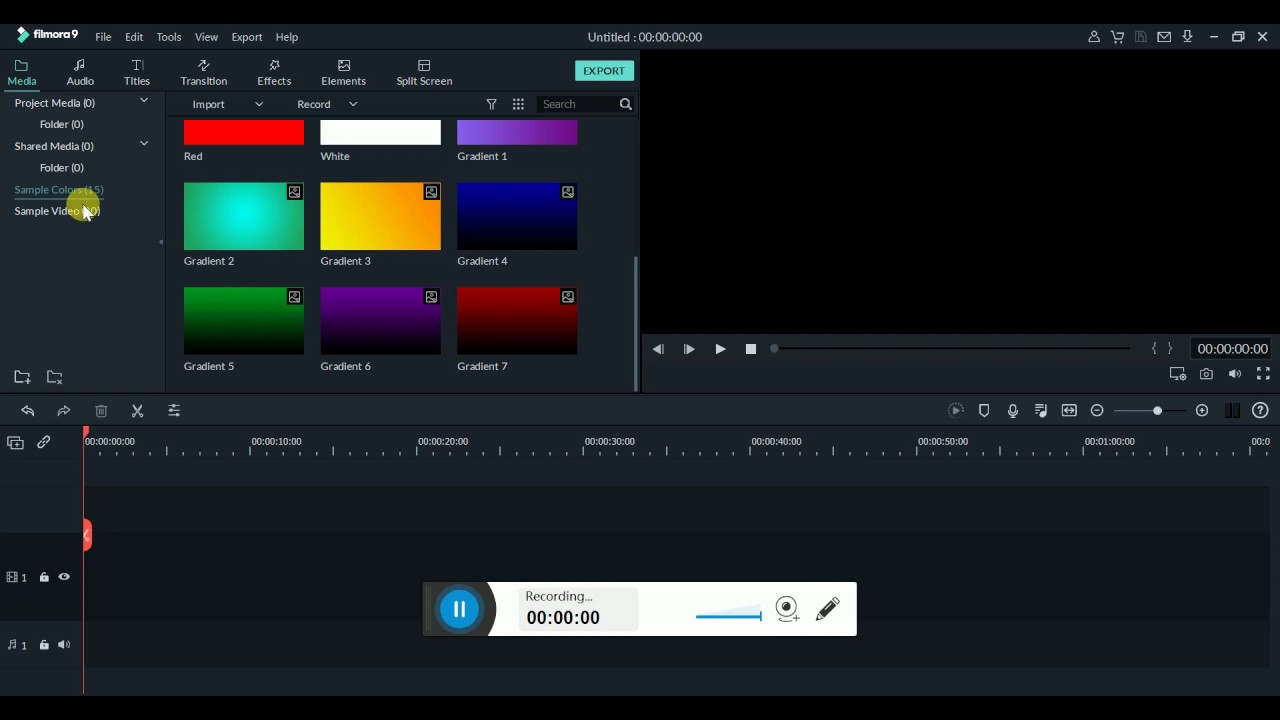Screen dimensions: 1280x720
Task: Click the voiceover microphone icon
Action: [x=1013, y=411]
